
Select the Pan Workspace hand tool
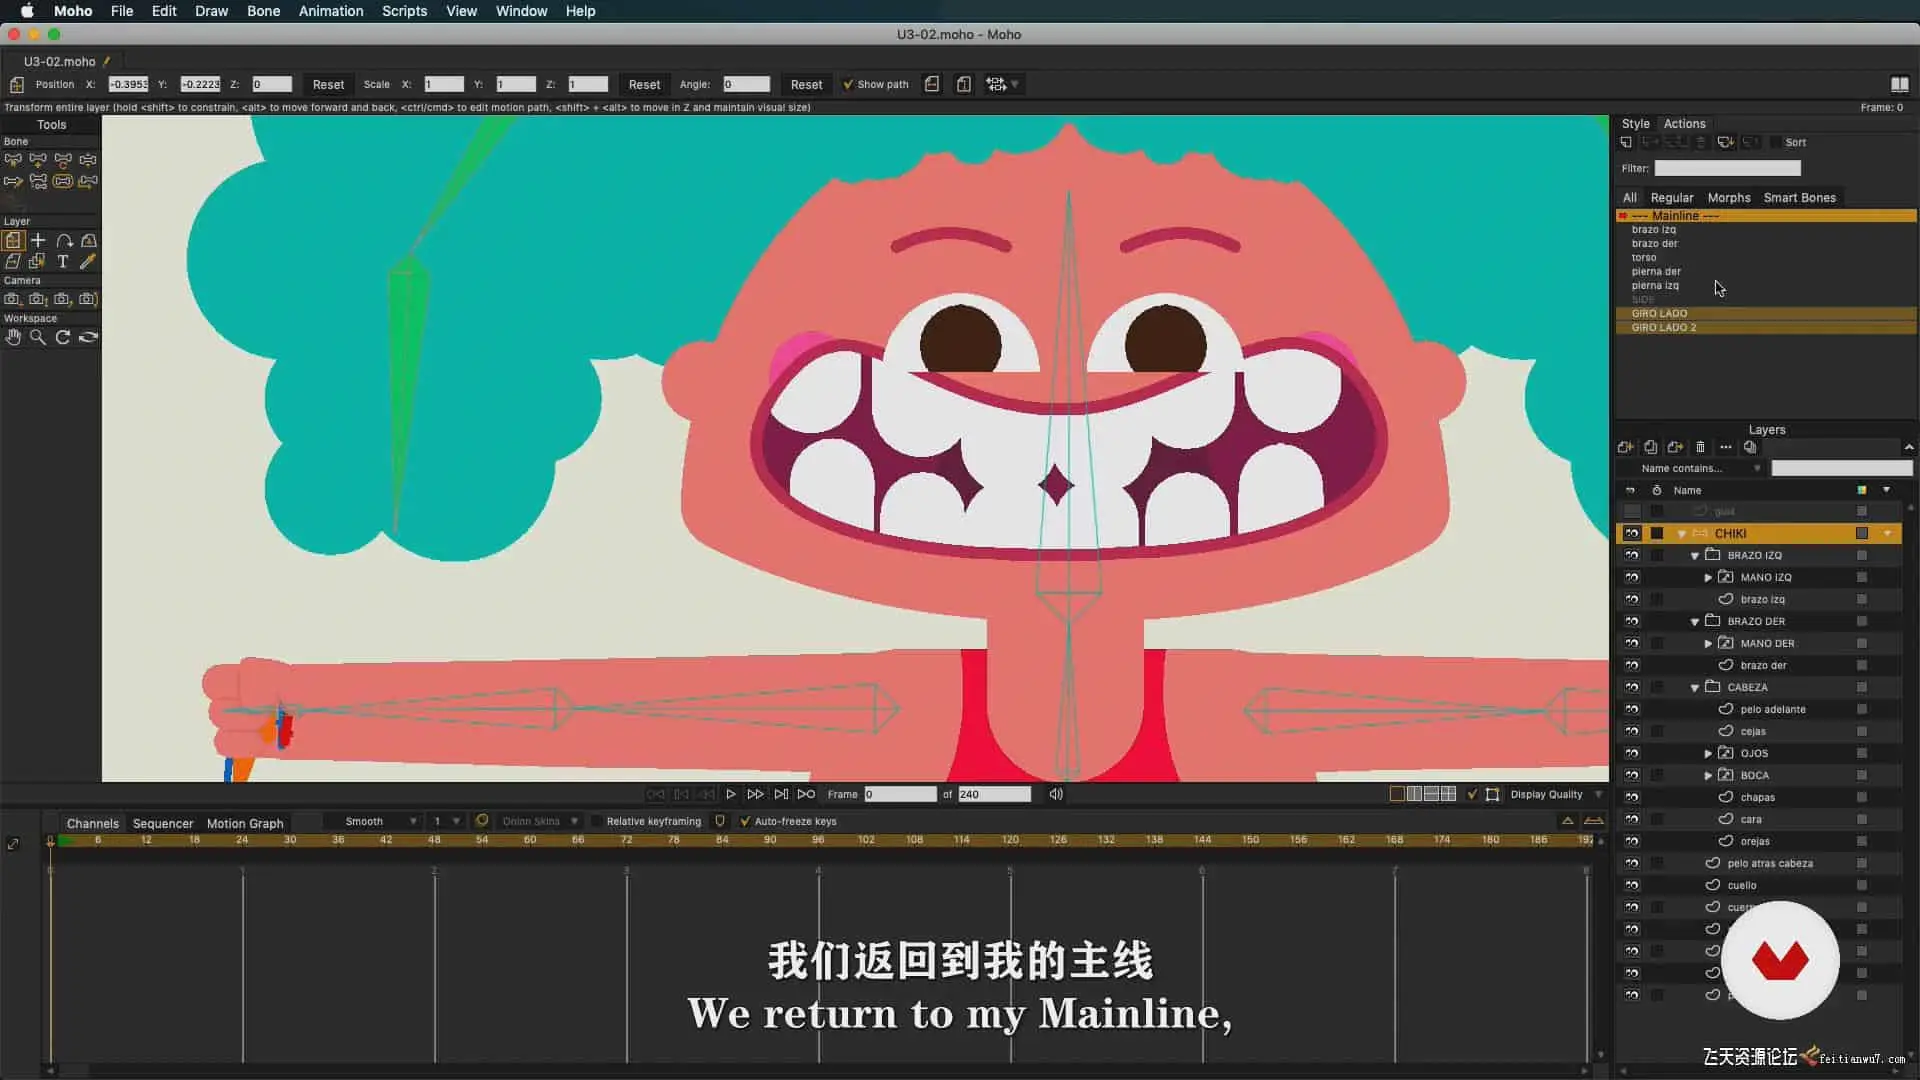pos(13,338)
